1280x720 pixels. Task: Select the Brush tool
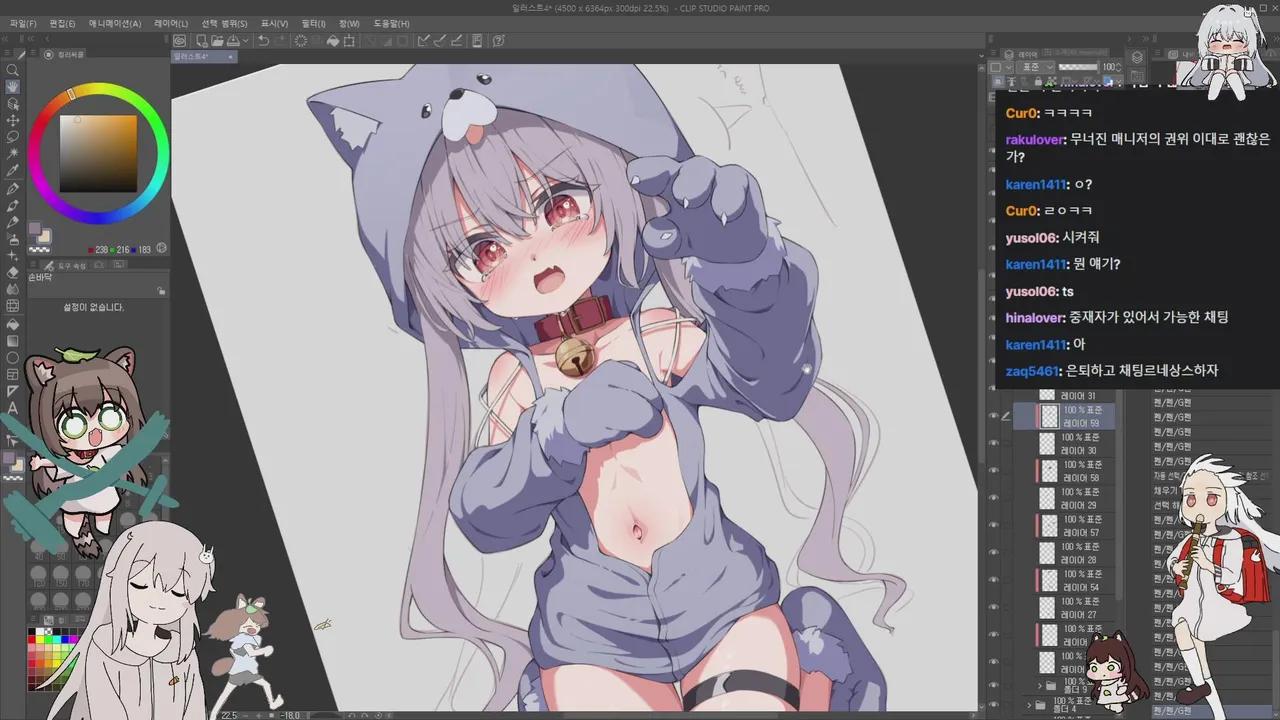(13, 221)
